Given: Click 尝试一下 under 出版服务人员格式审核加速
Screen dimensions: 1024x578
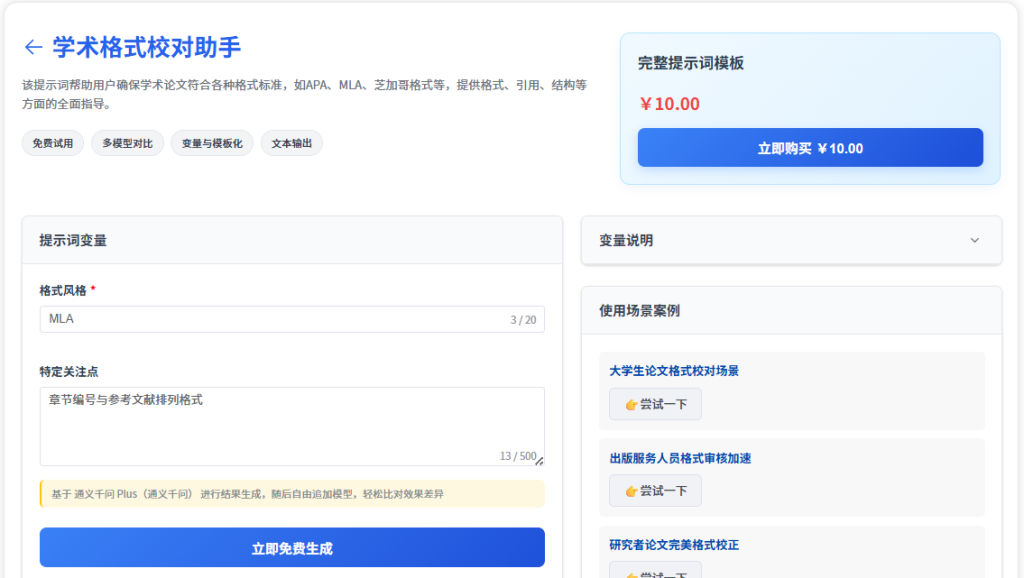Looking at the screenshot, I should click(655, 491).
